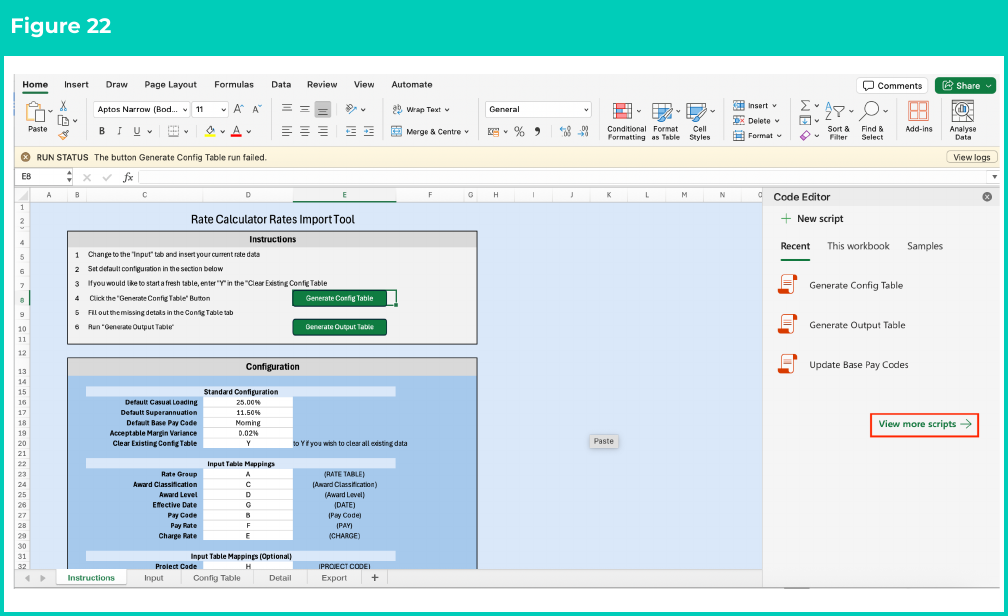Click green Generate Output Table button in sheet
The height and width of the screenshot is (616, 1008).
click(339, 327)
